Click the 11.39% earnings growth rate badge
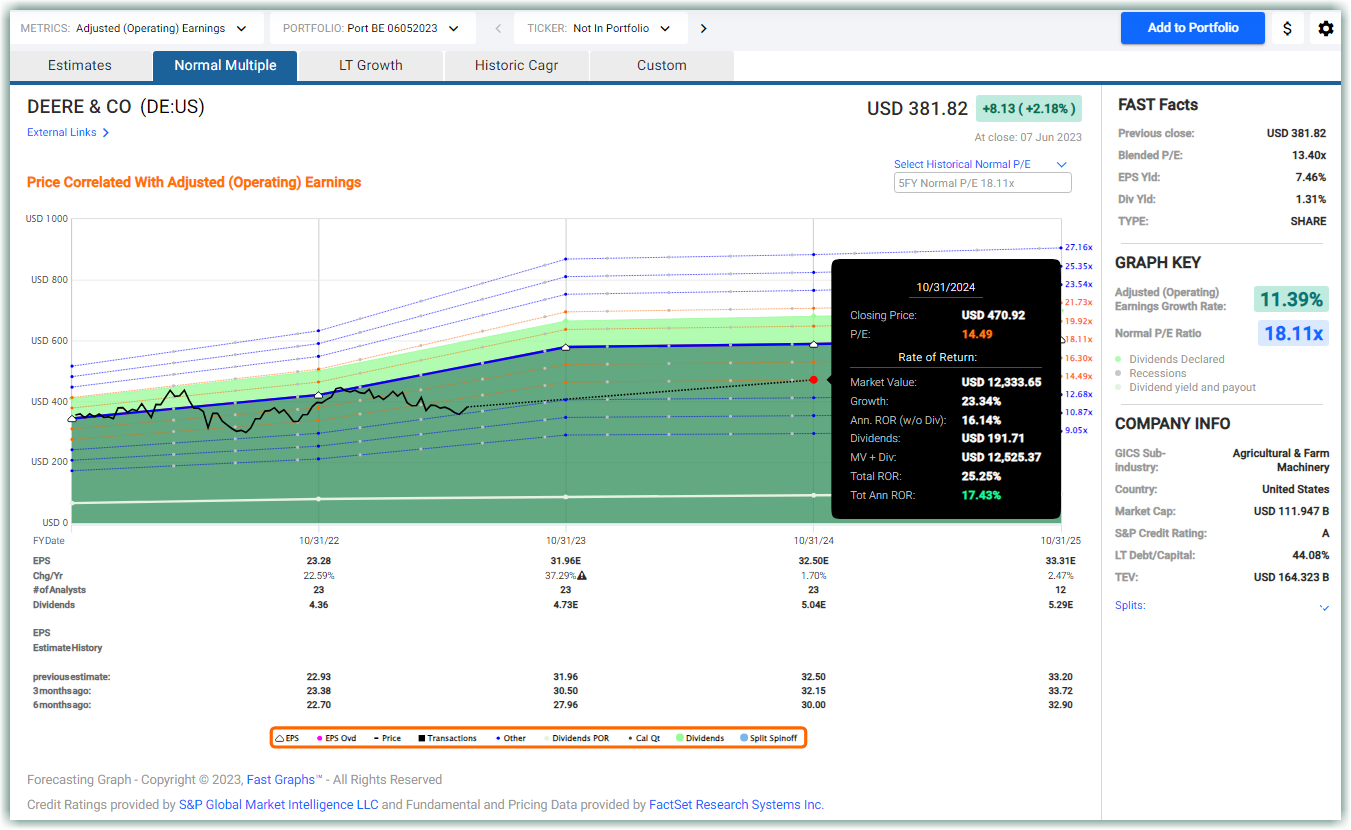The height and width of the screenshot is (830, 1351). pos(1292,299)
